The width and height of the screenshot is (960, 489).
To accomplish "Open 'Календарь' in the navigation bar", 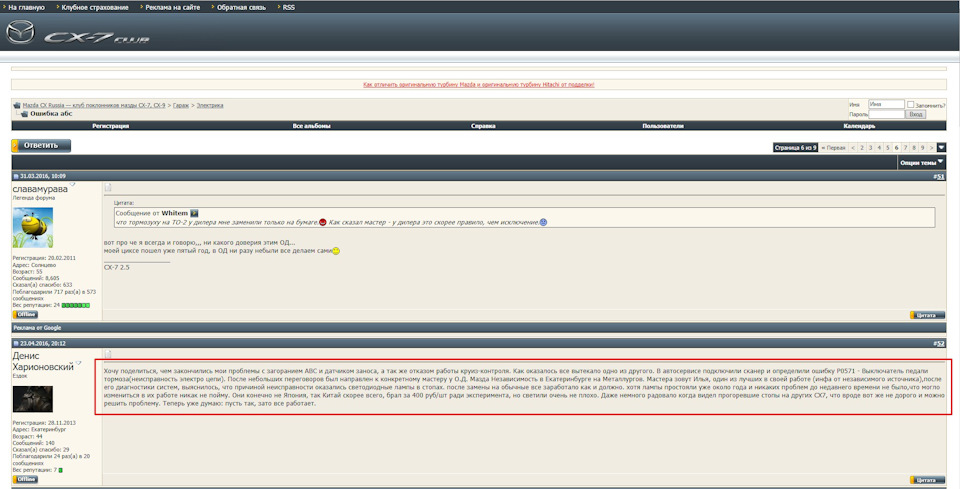I will (859, 126).
